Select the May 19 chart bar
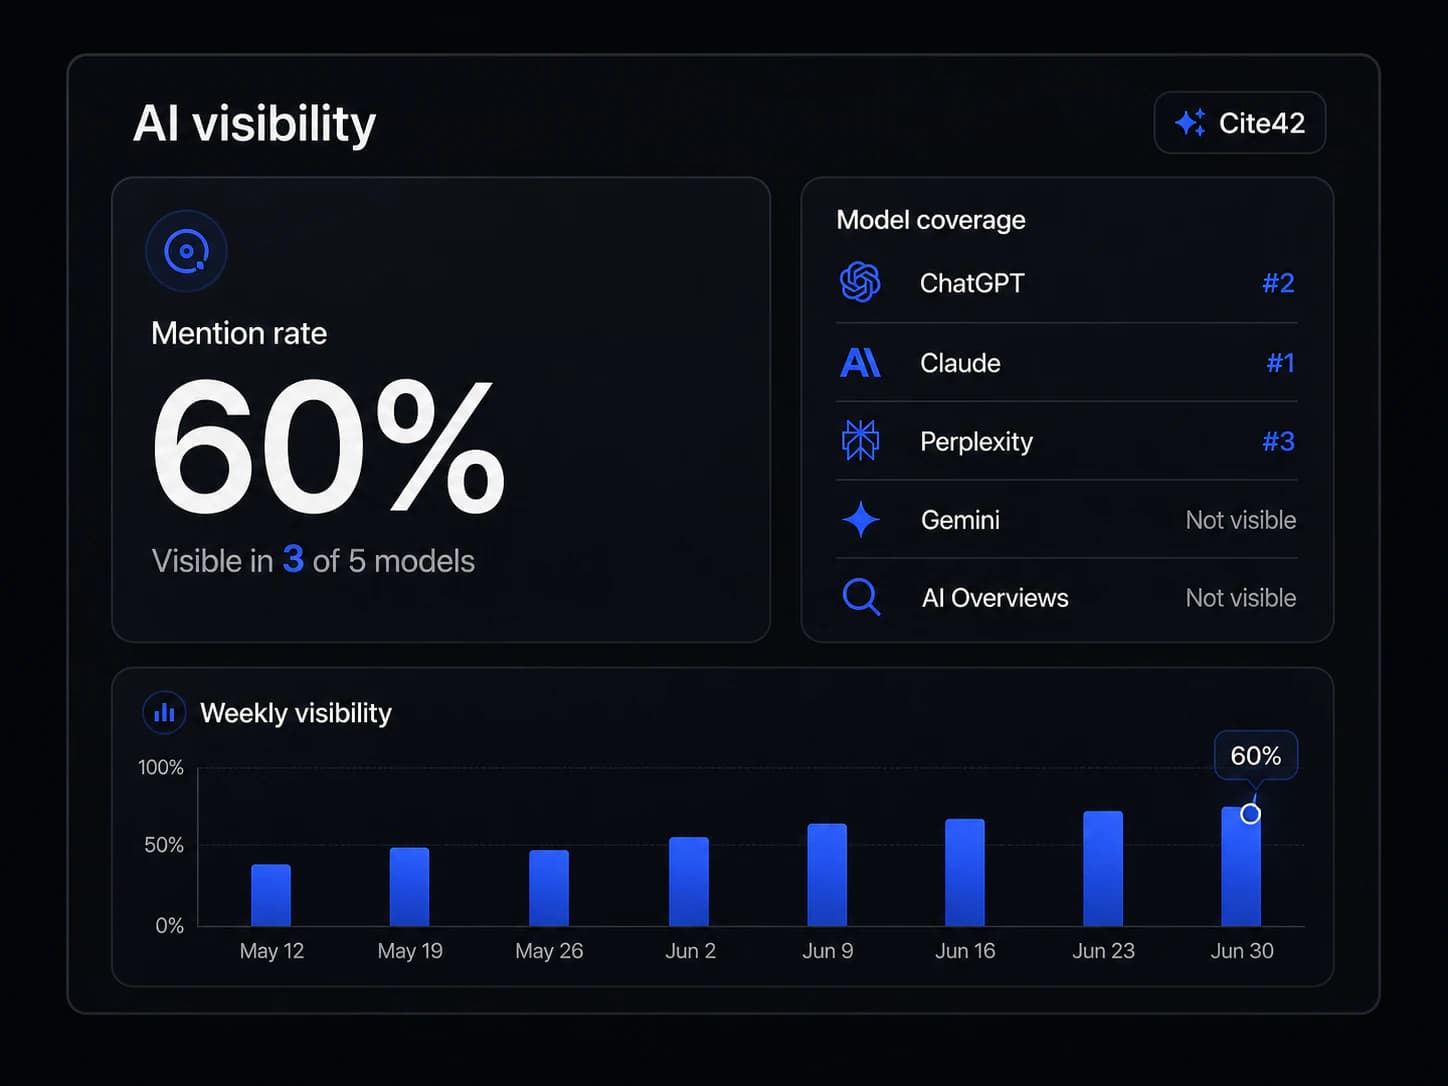Image resolution: width=1448 pixels, height=1086 pixels. click(409, 887)
